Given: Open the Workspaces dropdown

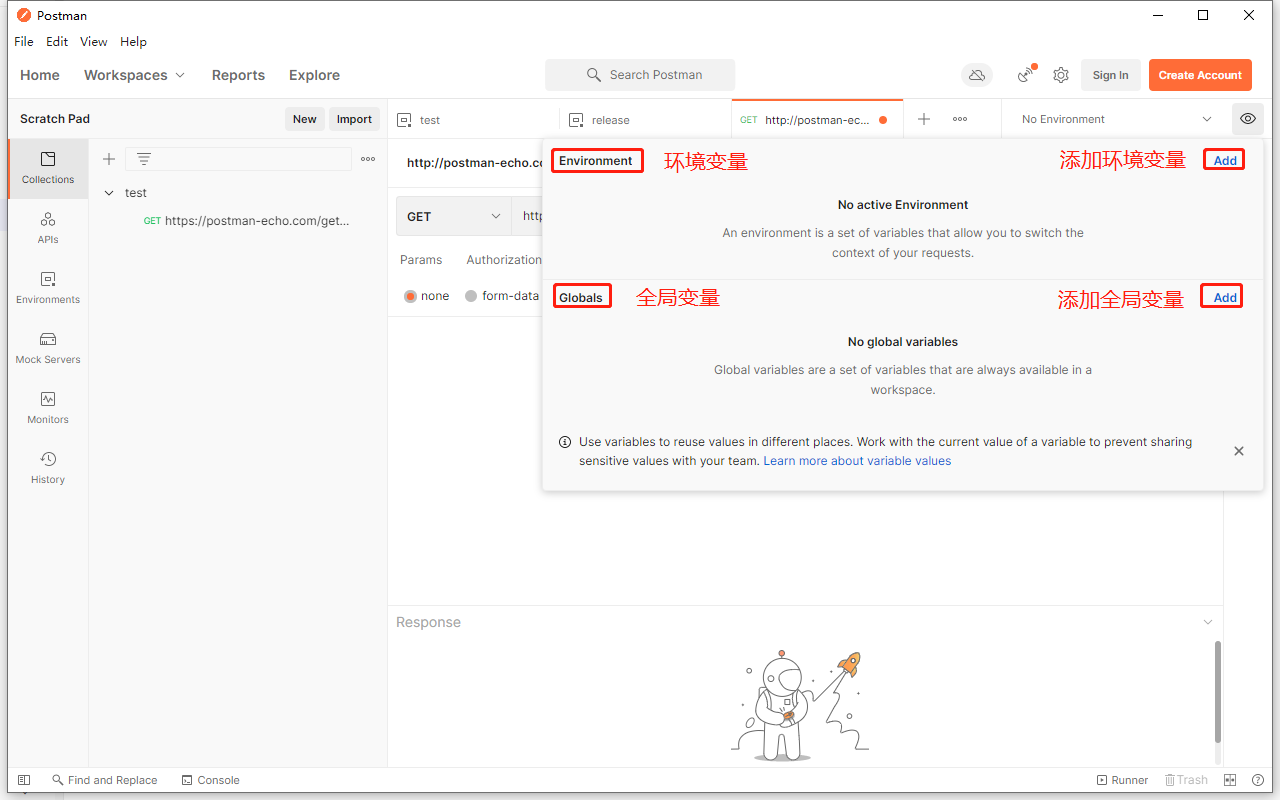Looking at the screenshot, I should (135, 75).
